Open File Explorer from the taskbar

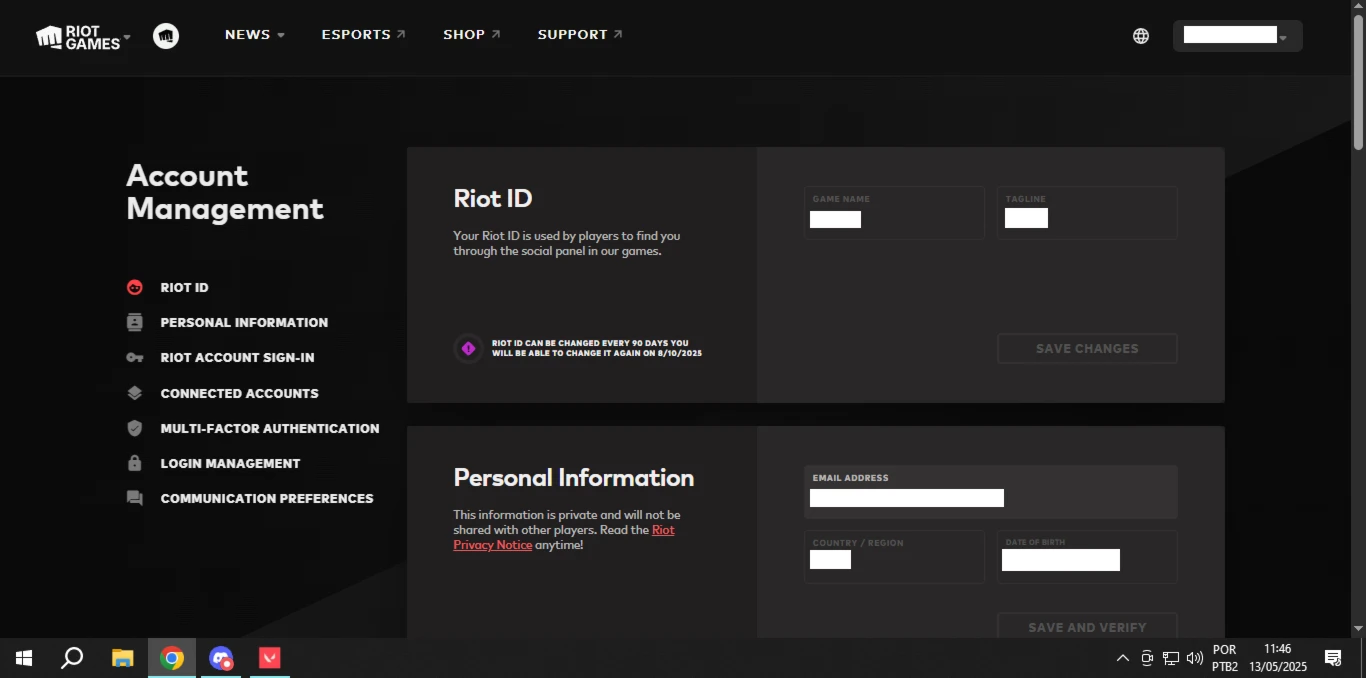[122, 658]
